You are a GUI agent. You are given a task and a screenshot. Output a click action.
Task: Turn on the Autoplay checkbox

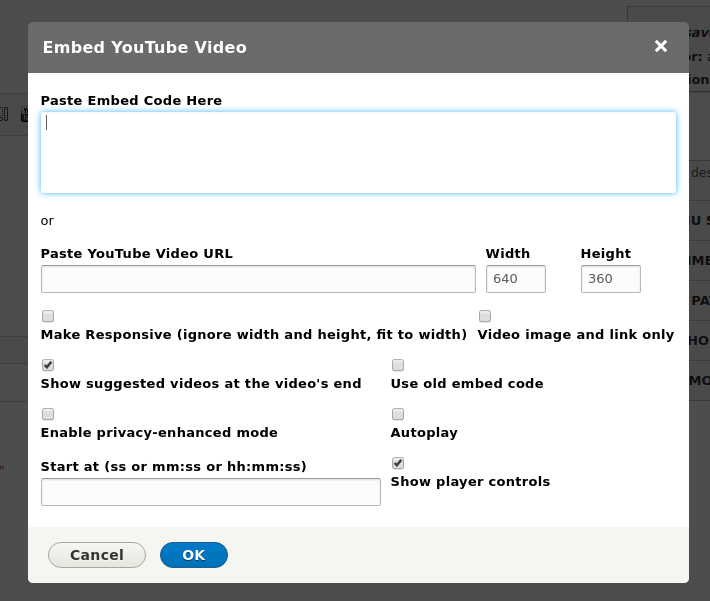click(x=398, y=413)
